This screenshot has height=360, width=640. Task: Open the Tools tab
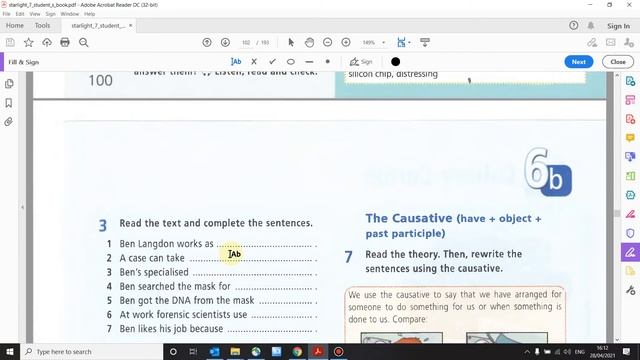tap(42, 25)
